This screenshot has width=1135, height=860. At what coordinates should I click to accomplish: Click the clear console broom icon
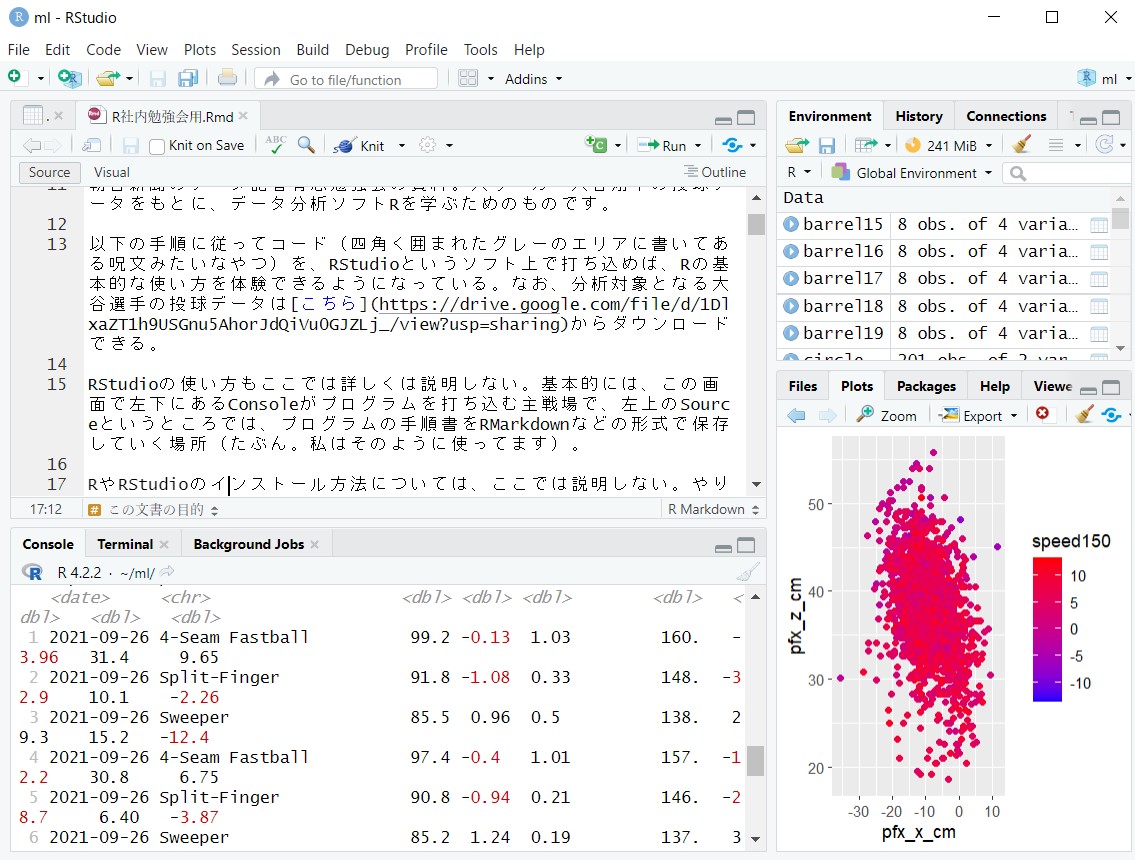[748, 573]
